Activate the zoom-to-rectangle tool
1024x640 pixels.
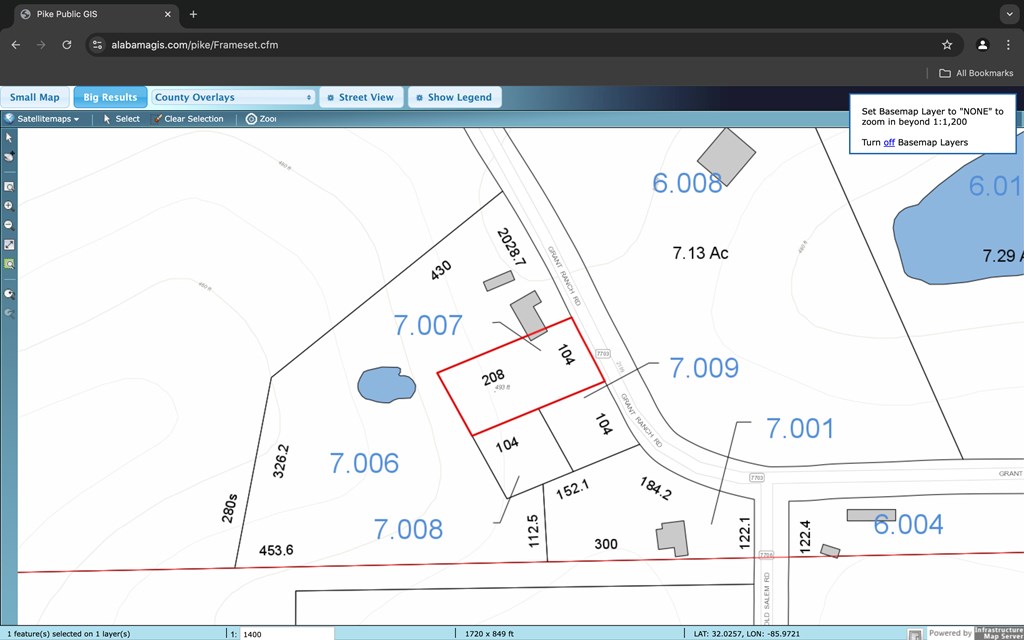point(9,186)
